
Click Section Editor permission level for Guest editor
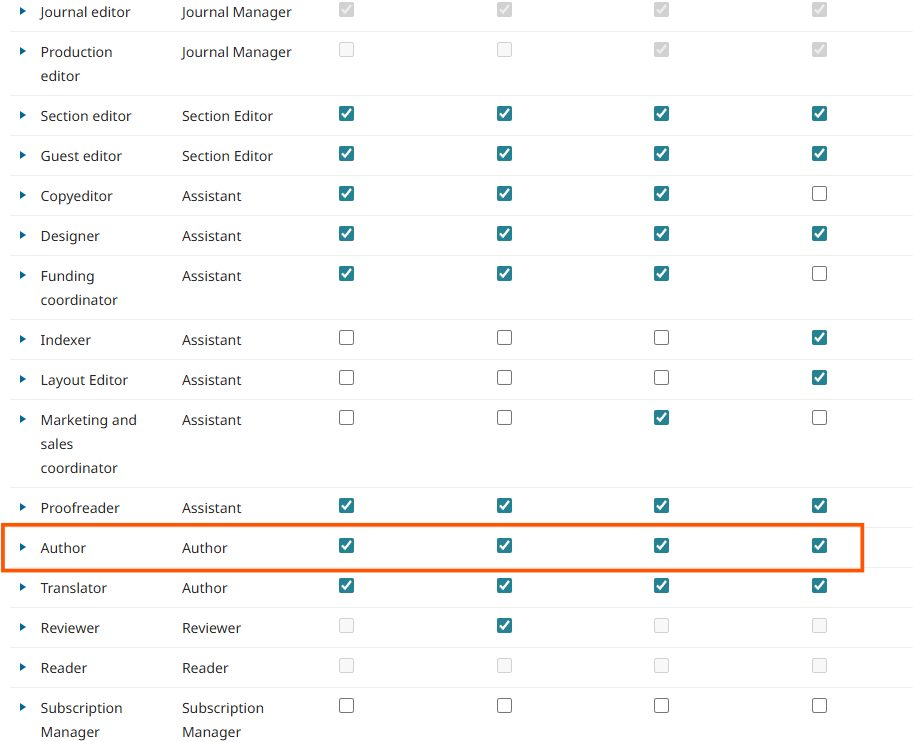click(x=227, y=156)
